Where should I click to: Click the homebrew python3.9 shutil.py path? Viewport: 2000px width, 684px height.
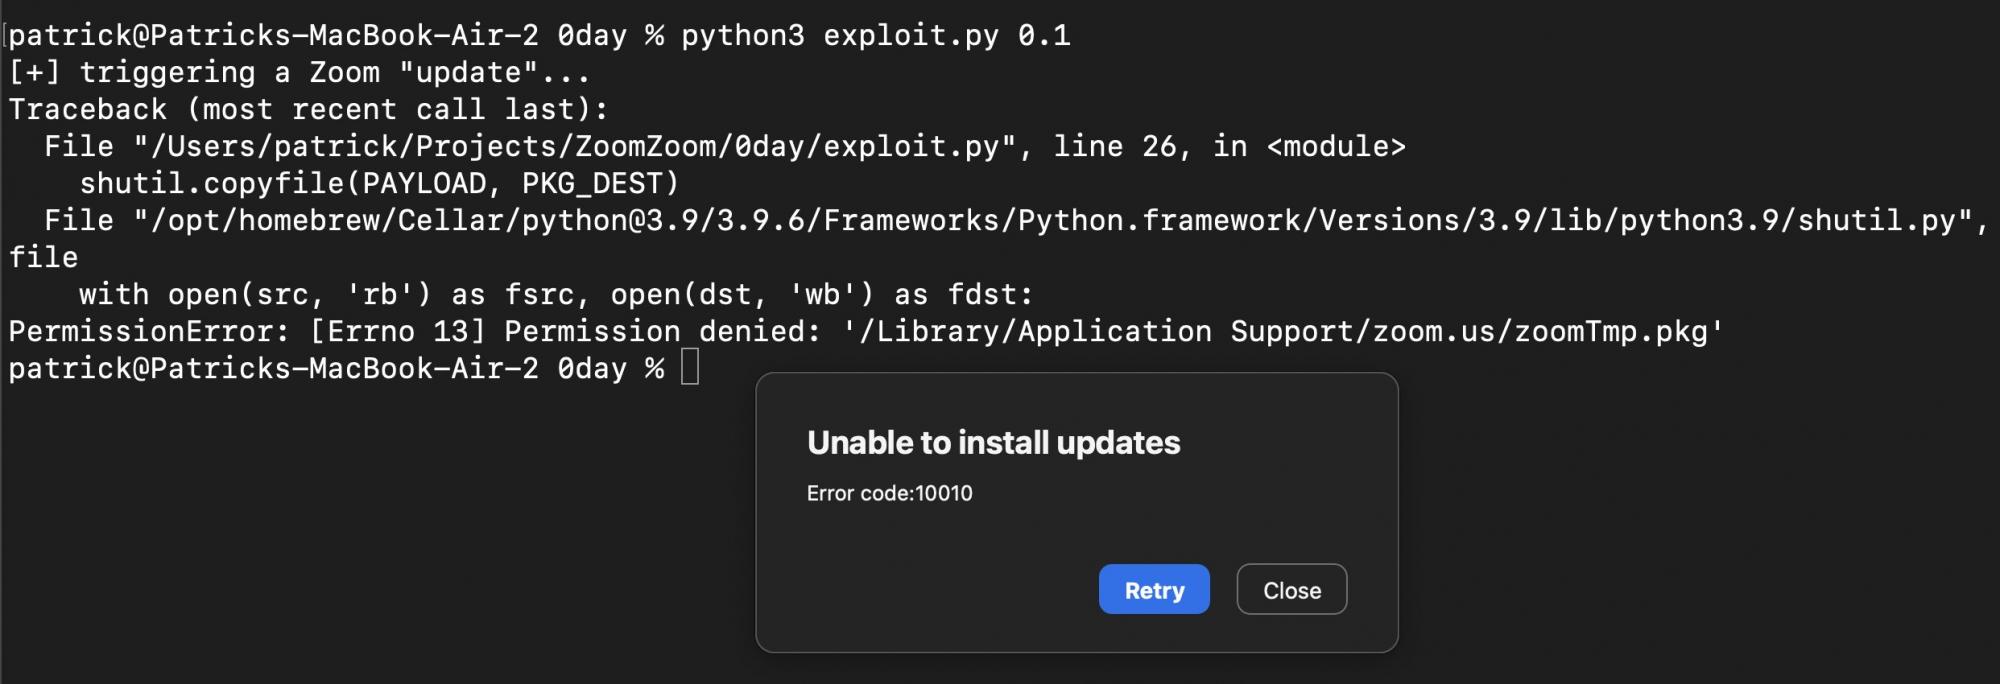click(x=1060, y=221)
